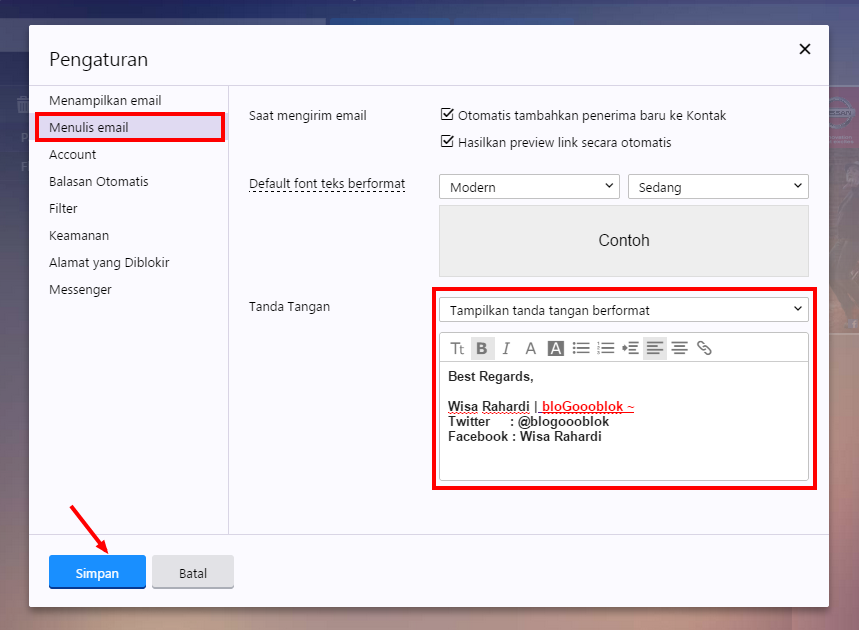Screen dimensions: 859x630
Task: Open Keamanan settings section
Action: click(x=79, y=236)
